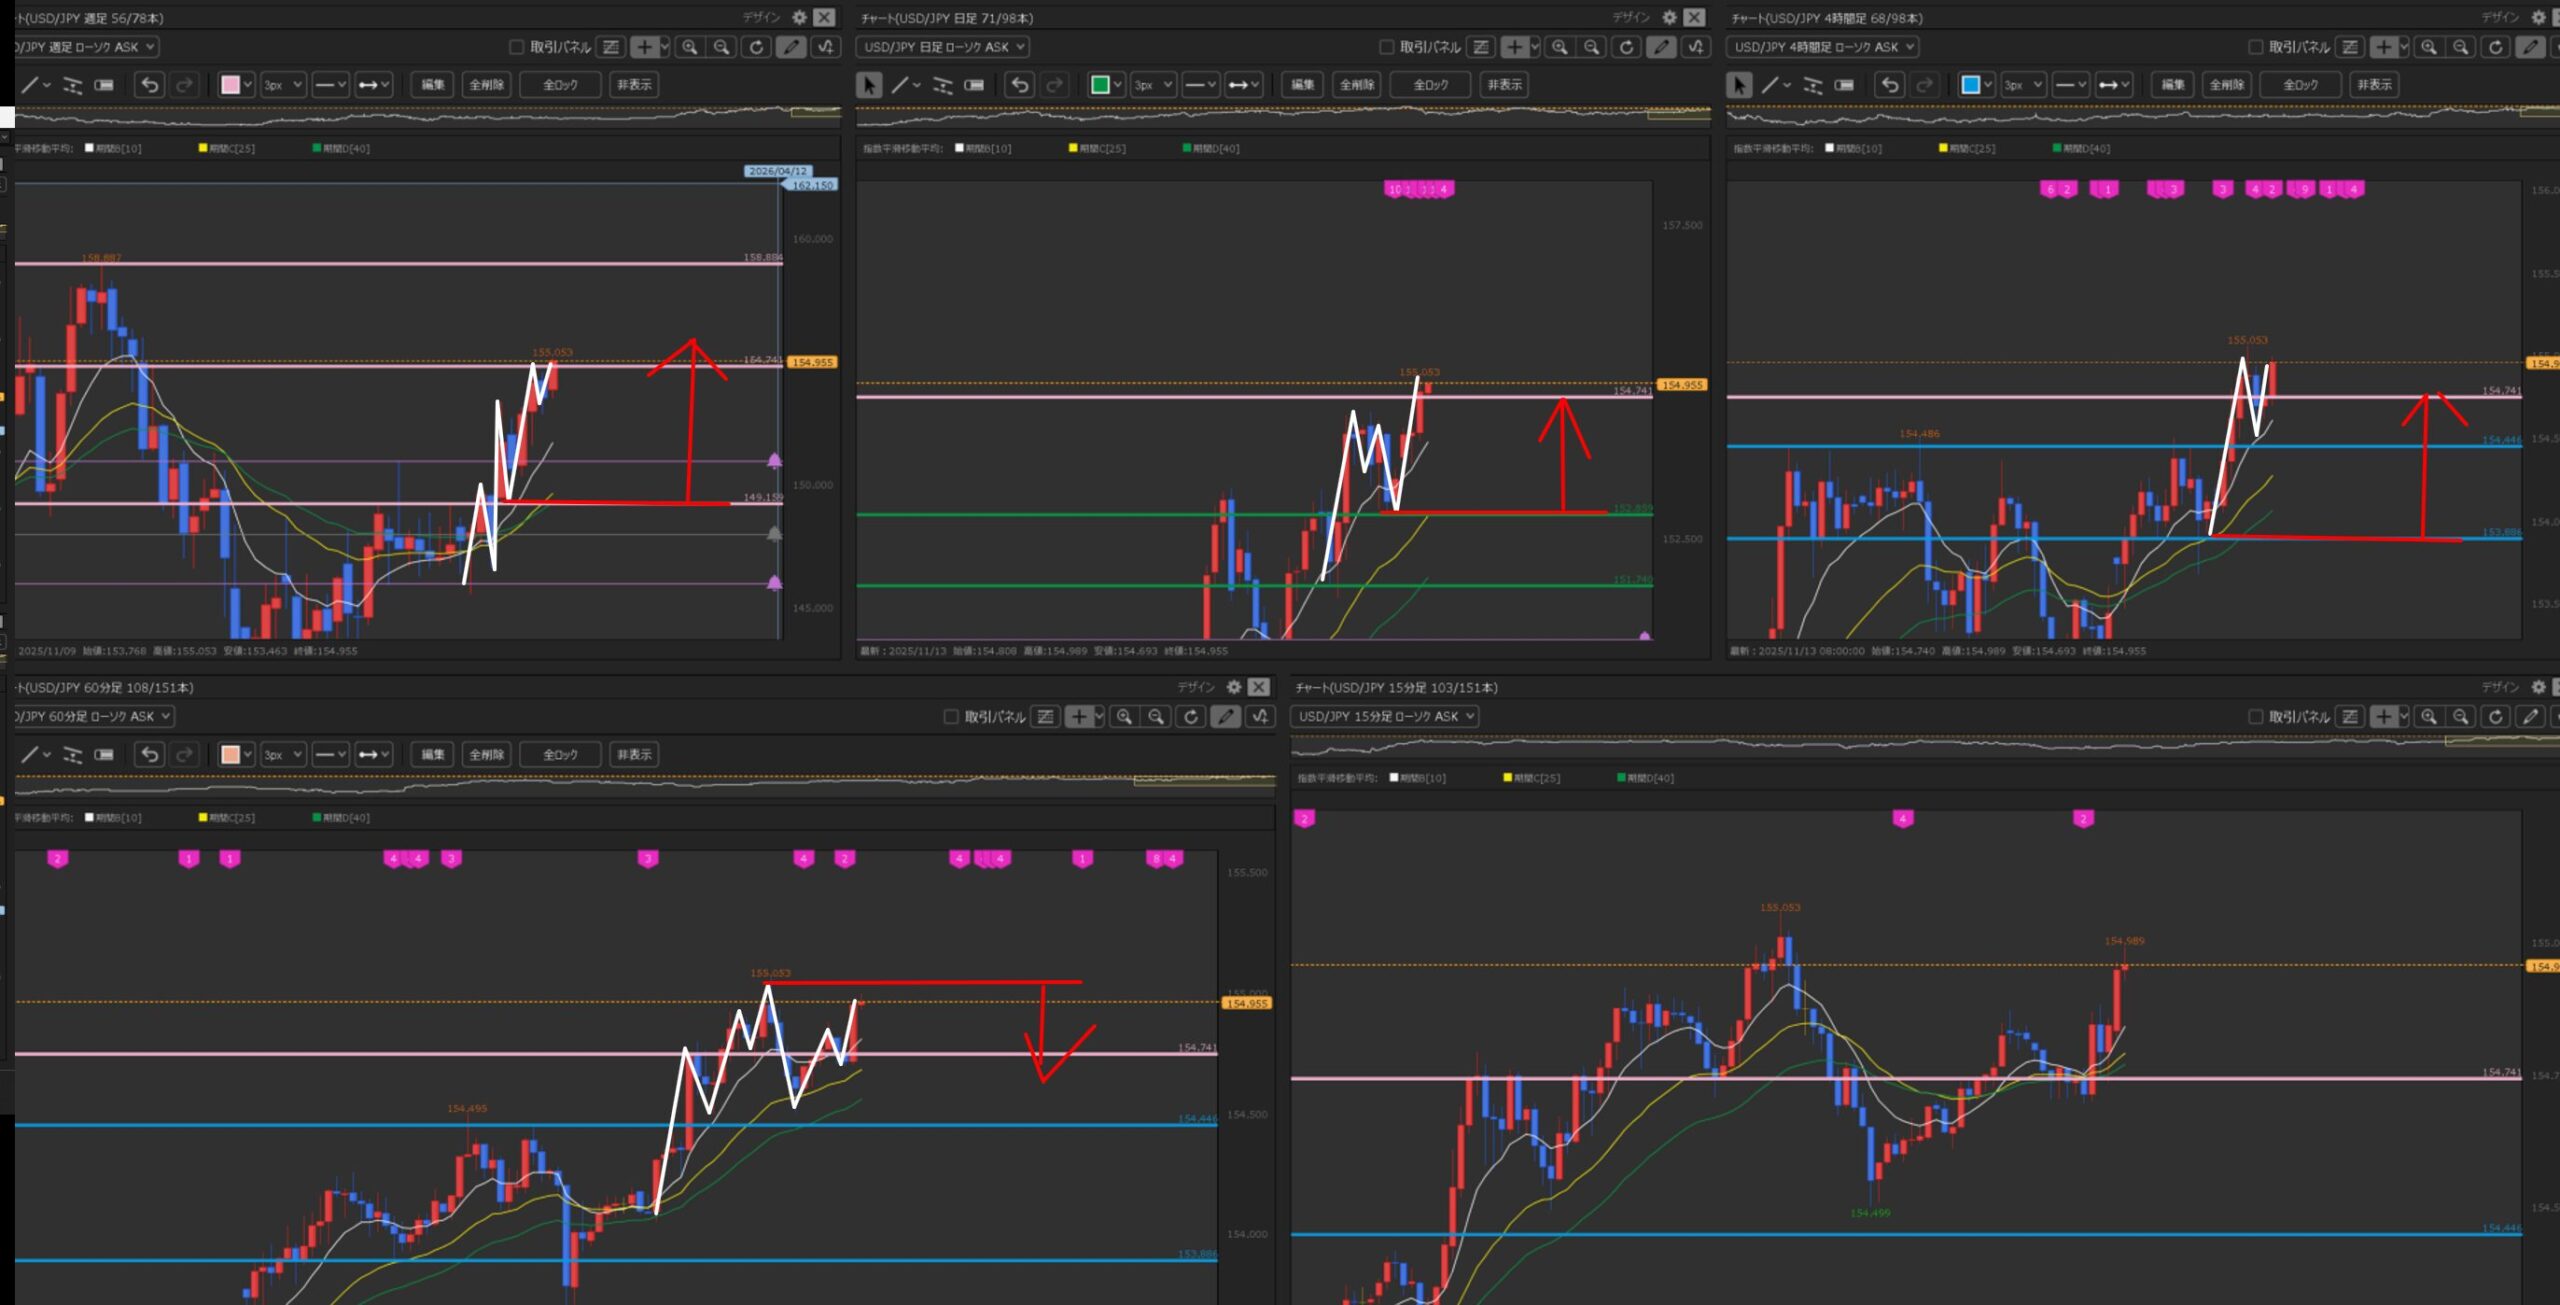Click デザイン in 15-minute chart header
2560x1305 pixels.
coord(2500,687)
